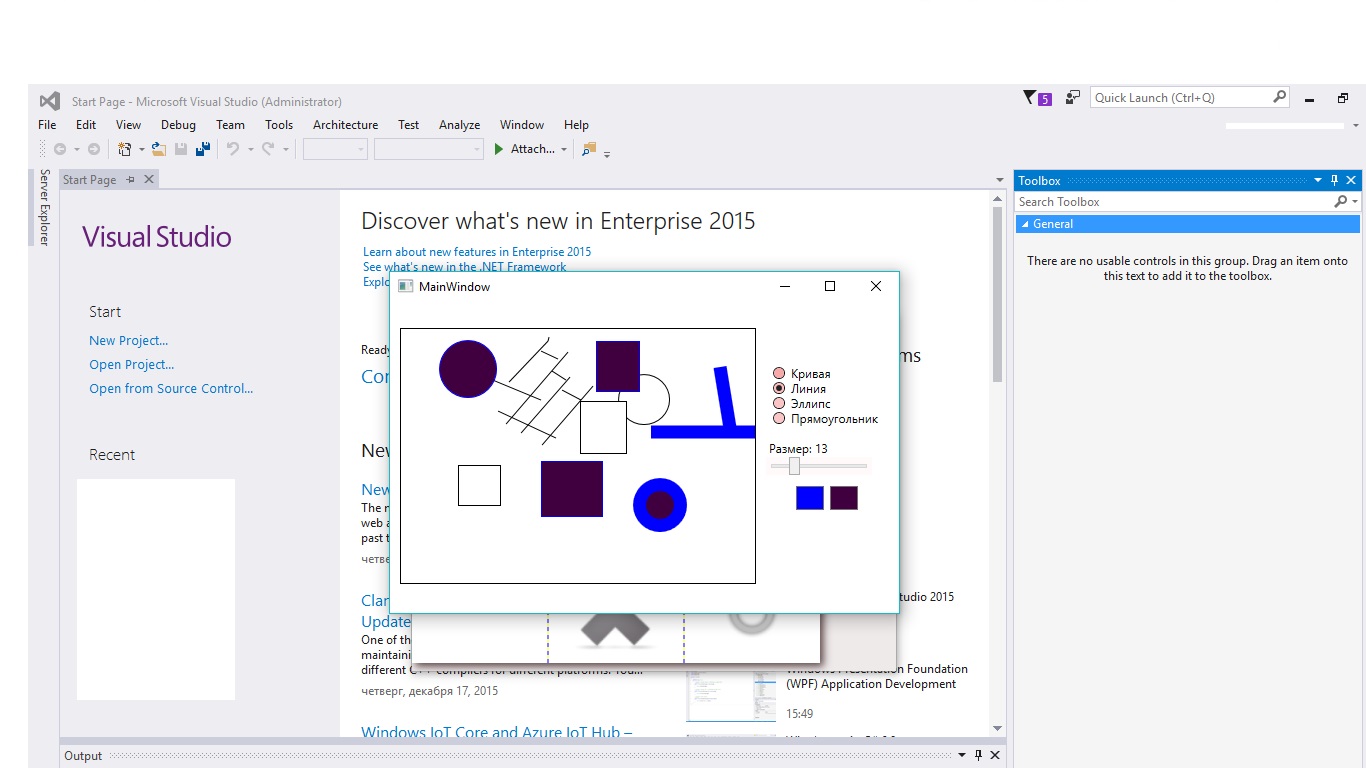This screenshot has width=1366, height=768.
Task: Click the Save toolbar icon
Action: click(x=181, y=149)
